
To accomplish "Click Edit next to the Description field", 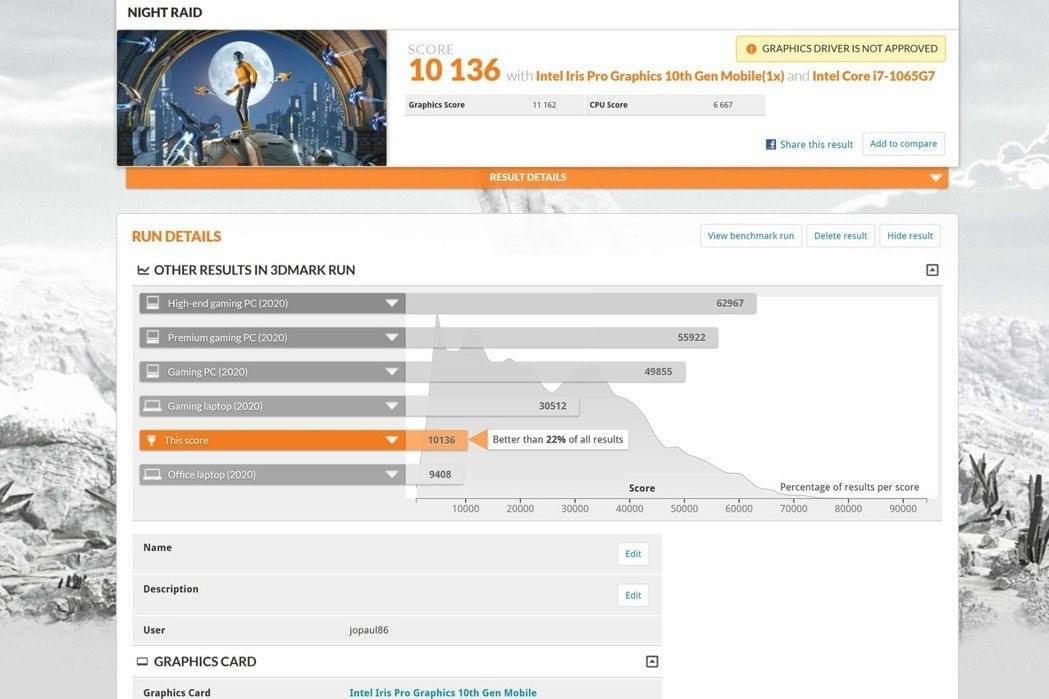I will coord(633,595).
